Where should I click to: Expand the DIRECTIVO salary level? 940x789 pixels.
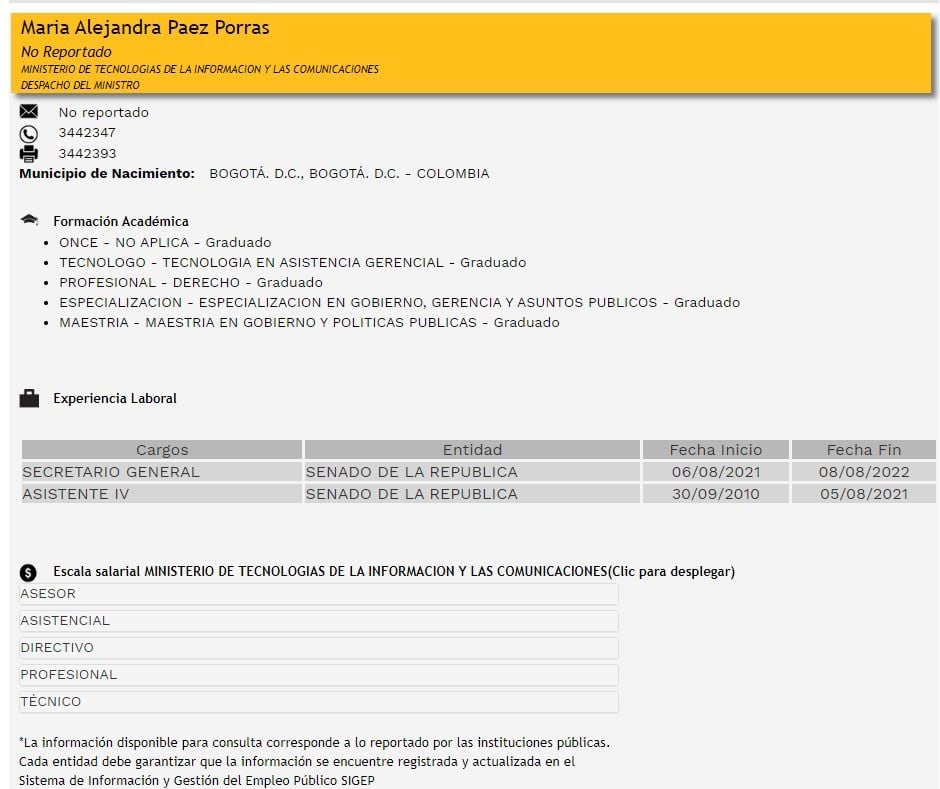pyautogui.click(x=319, y=648)
